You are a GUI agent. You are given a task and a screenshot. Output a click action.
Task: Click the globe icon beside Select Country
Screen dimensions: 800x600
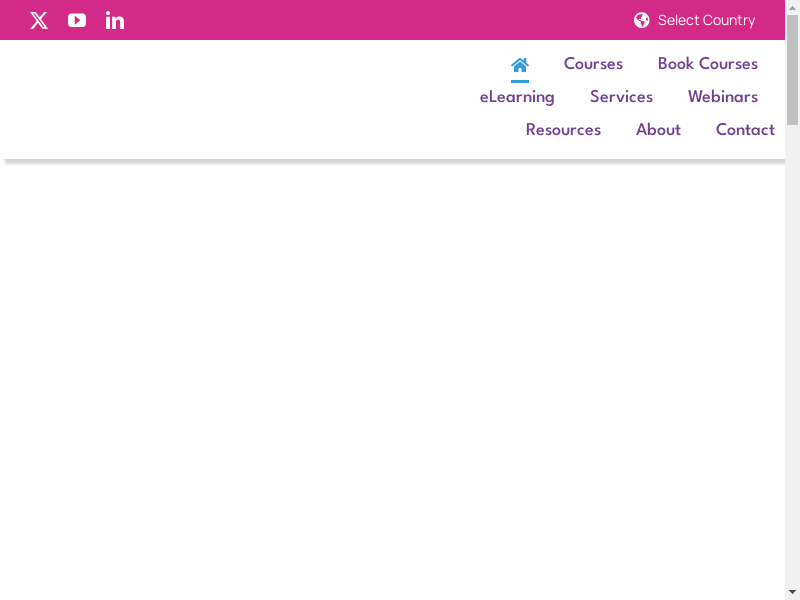coord(642,20)
